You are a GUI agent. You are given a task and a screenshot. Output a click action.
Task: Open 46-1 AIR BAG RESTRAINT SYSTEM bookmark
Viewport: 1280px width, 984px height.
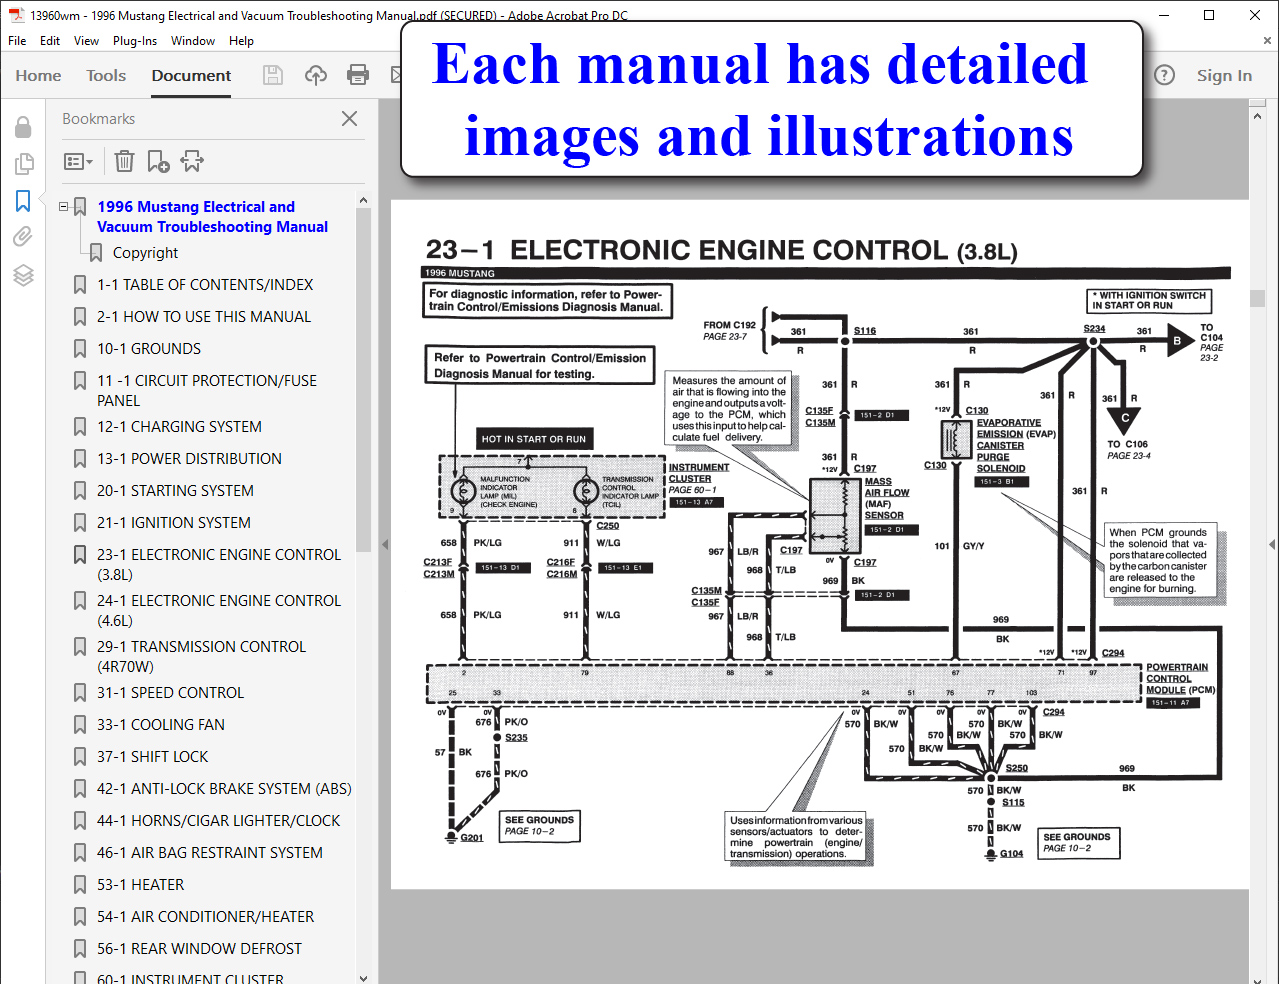(210, 853)
